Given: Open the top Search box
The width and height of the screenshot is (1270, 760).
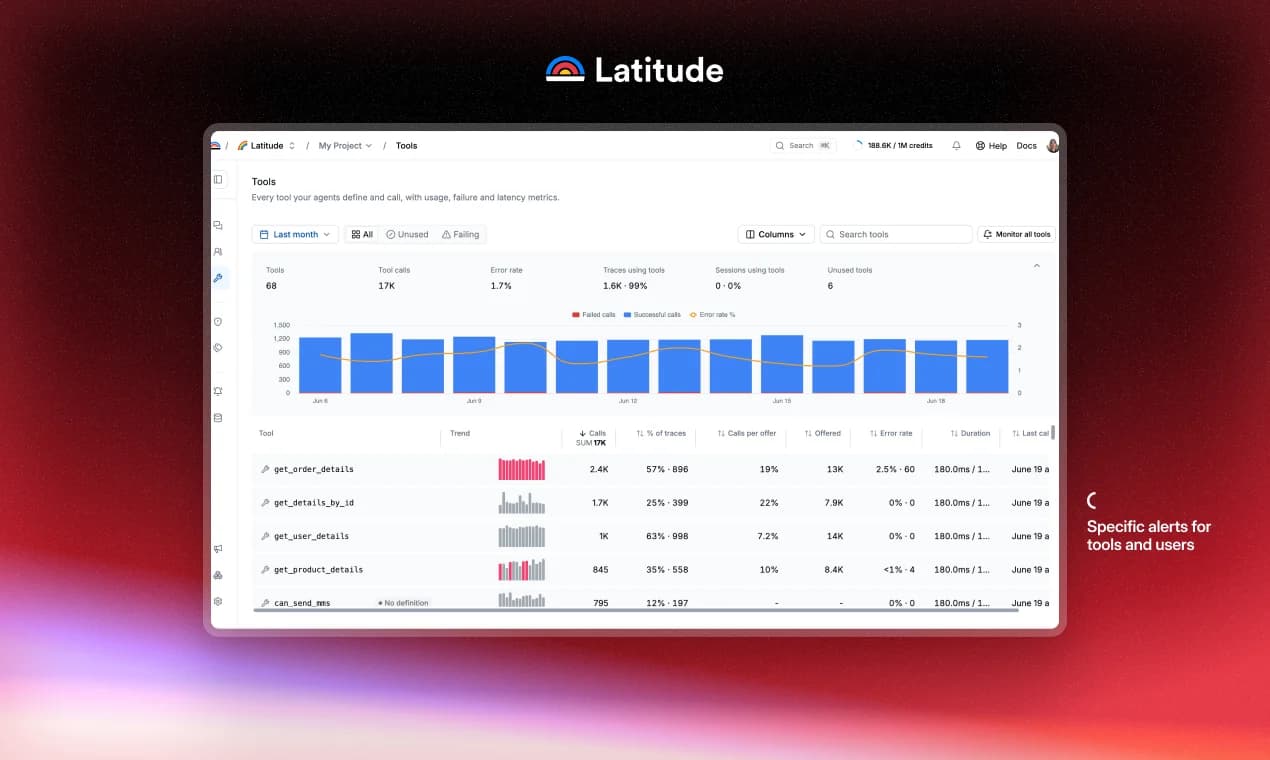Looking at the screenshot, I should 803,145.
